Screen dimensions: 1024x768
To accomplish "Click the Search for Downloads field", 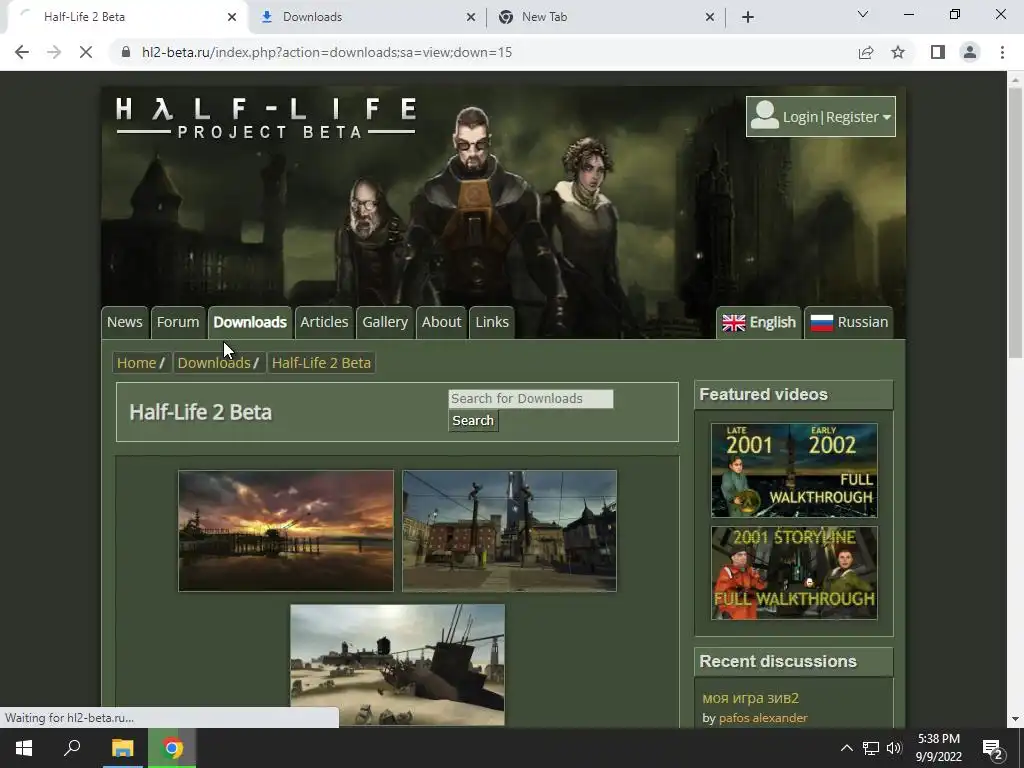I will 530,398.
